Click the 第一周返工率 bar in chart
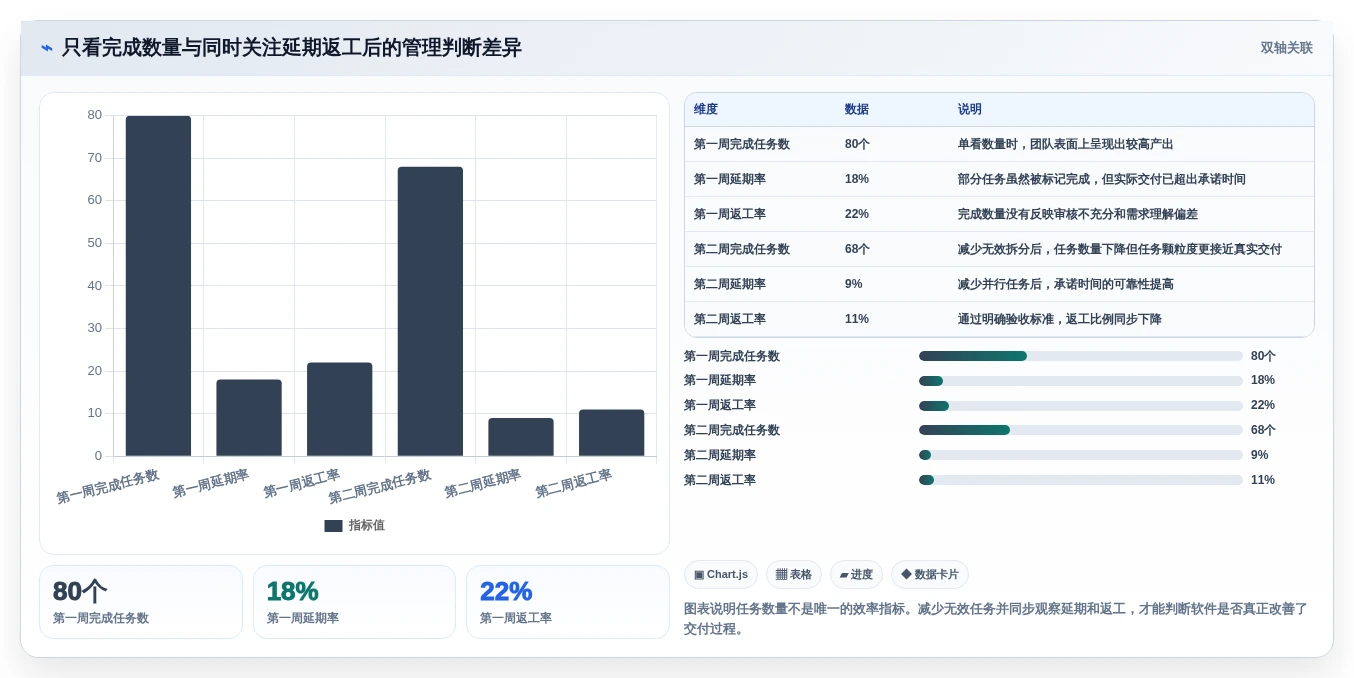Viewport: 1354px width, 678px height. [340, 409]
